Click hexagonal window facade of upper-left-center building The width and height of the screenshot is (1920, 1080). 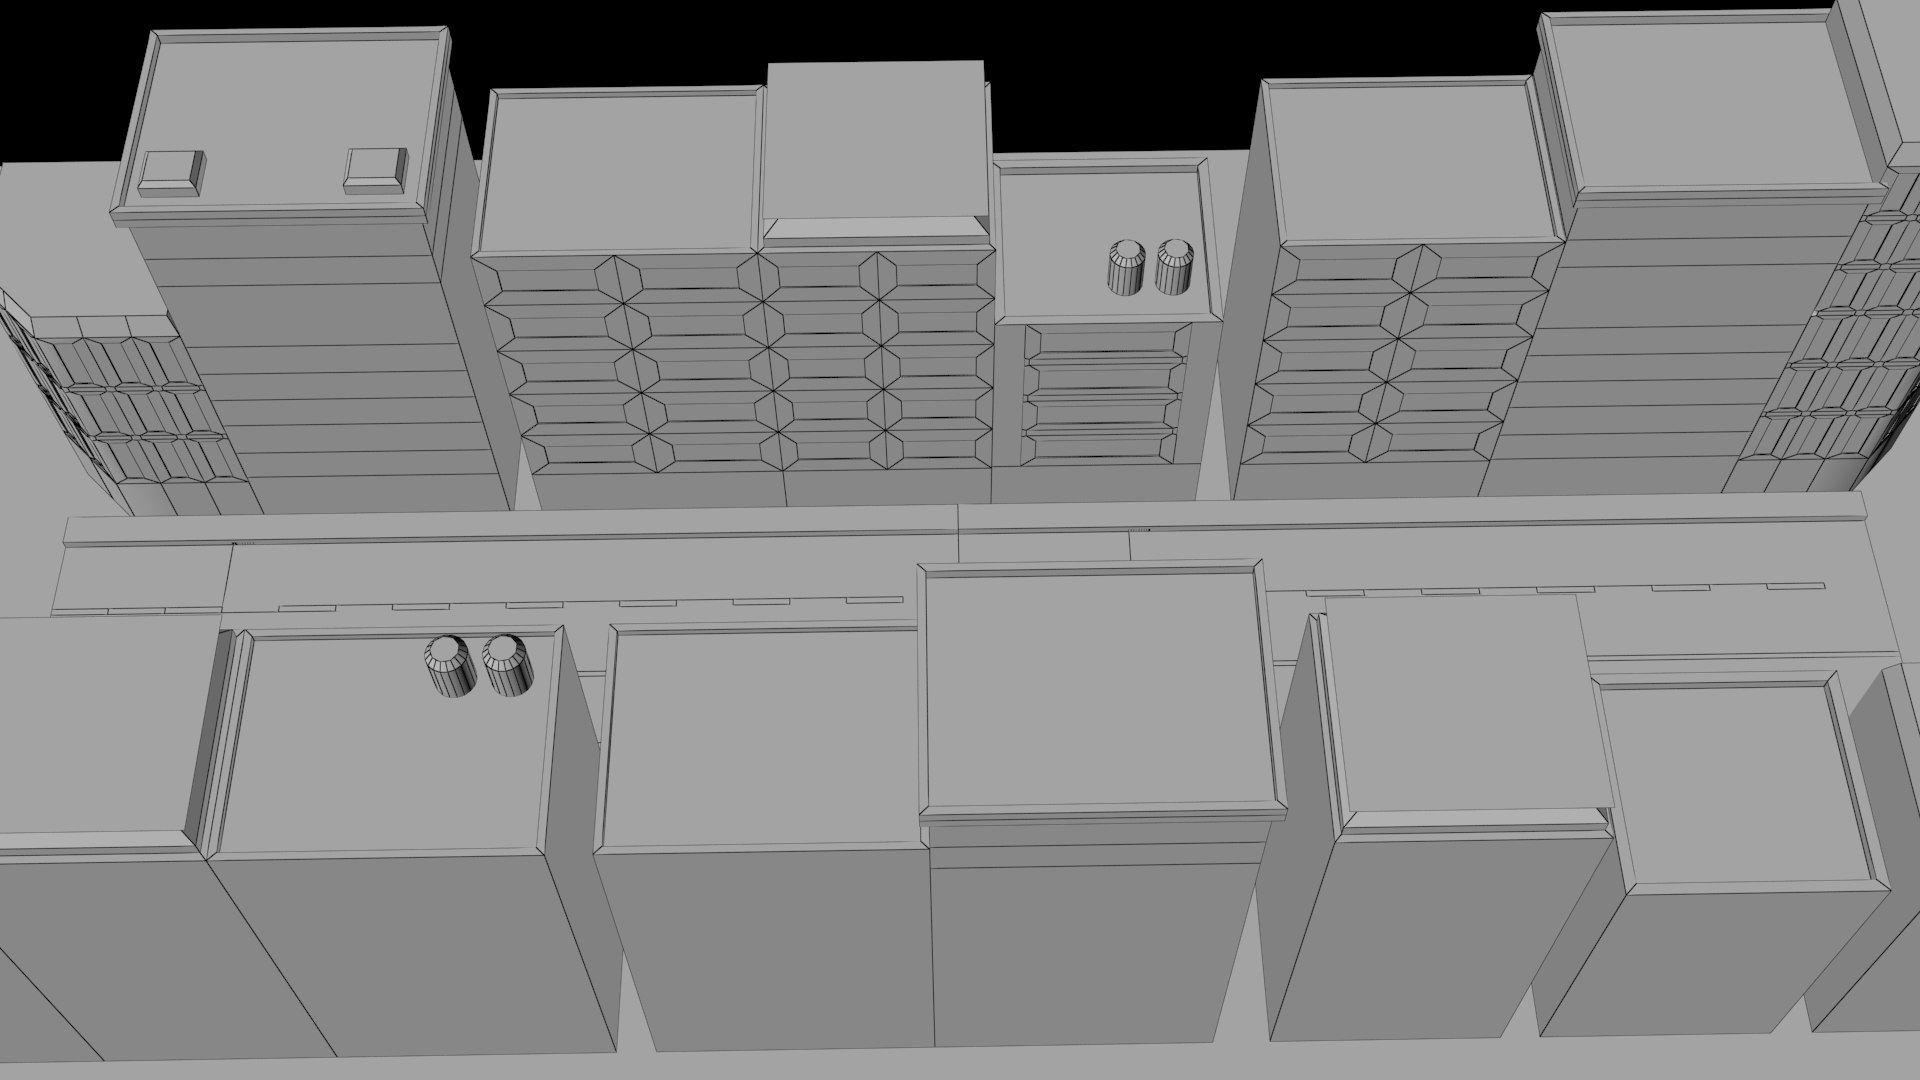[x=700, y=360]
